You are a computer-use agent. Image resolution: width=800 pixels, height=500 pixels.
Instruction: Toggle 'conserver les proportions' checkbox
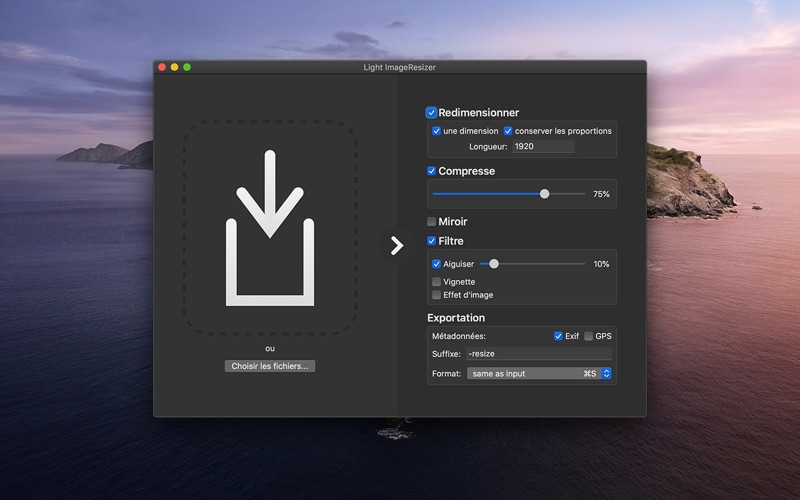508,131
